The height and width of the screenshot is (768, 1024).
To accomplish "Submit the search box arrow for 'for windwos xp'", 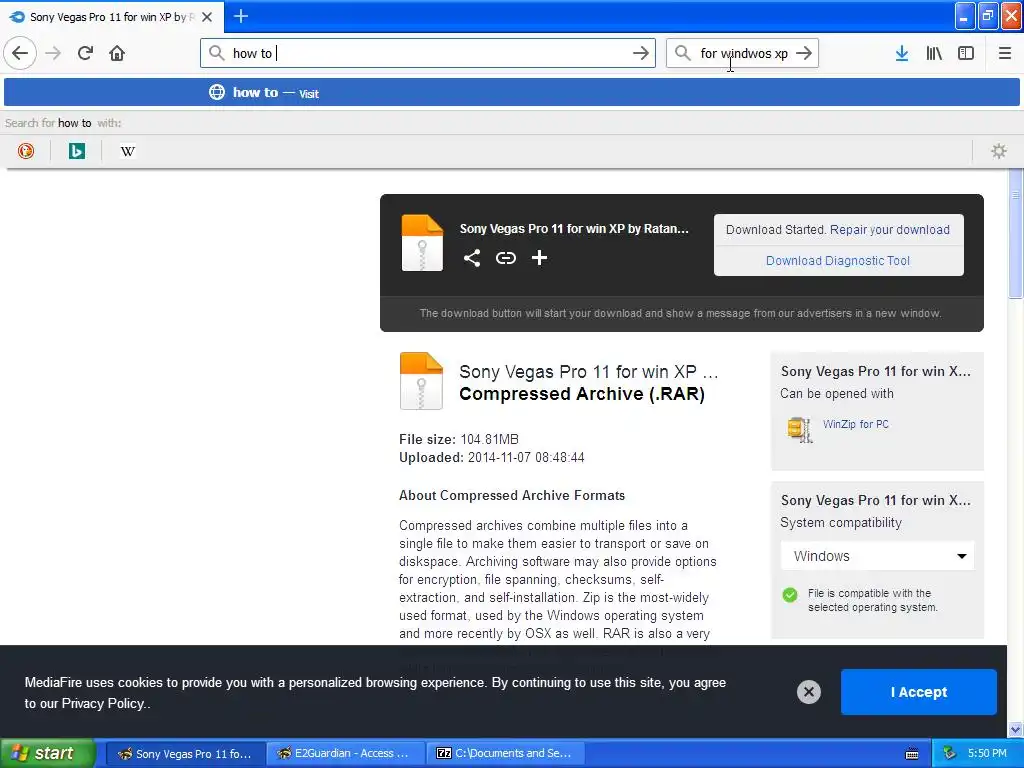I will pos(804,53).
